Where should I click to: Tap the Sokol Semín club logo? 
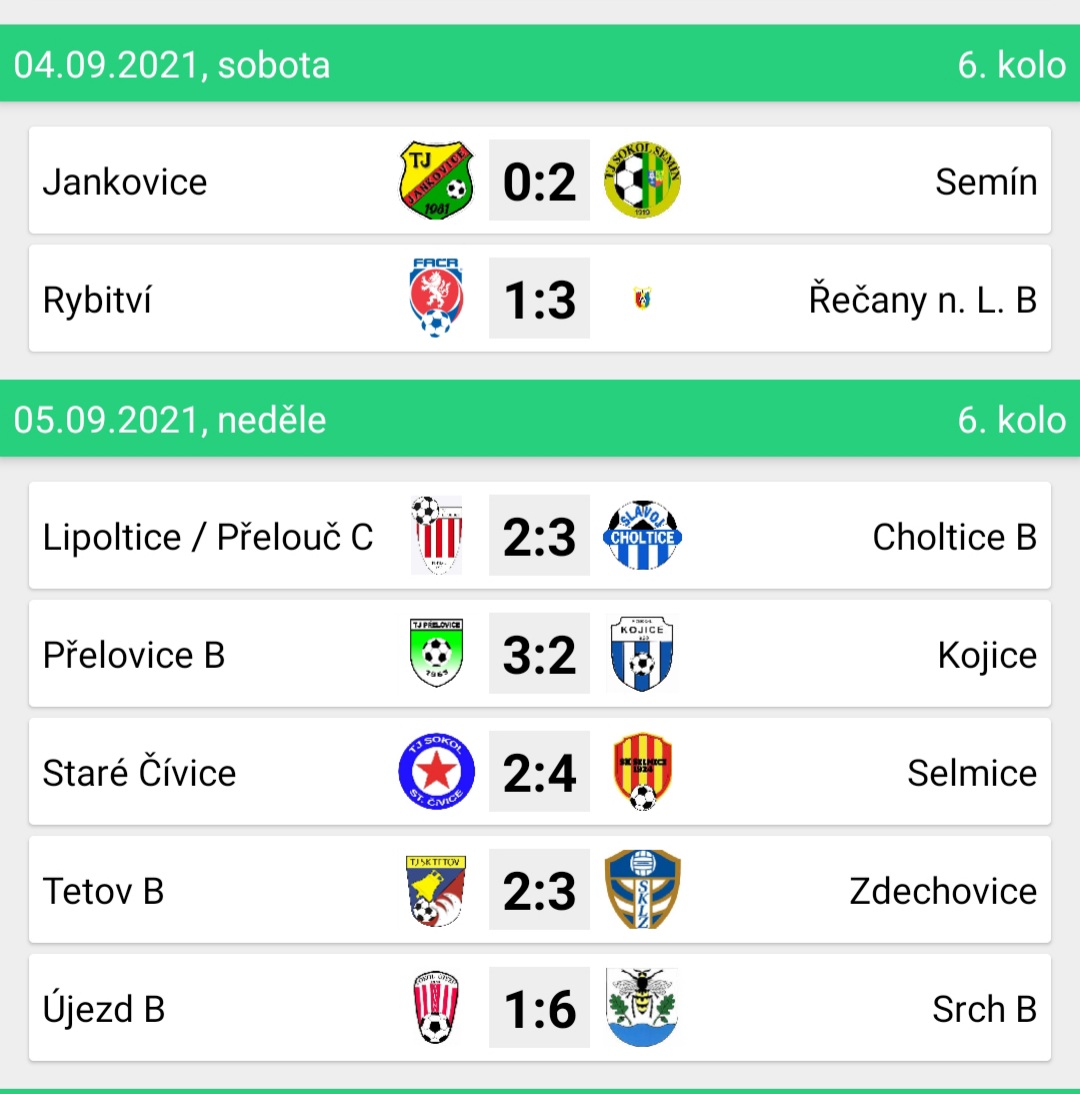pyautogui.click(x=642, y=181)
